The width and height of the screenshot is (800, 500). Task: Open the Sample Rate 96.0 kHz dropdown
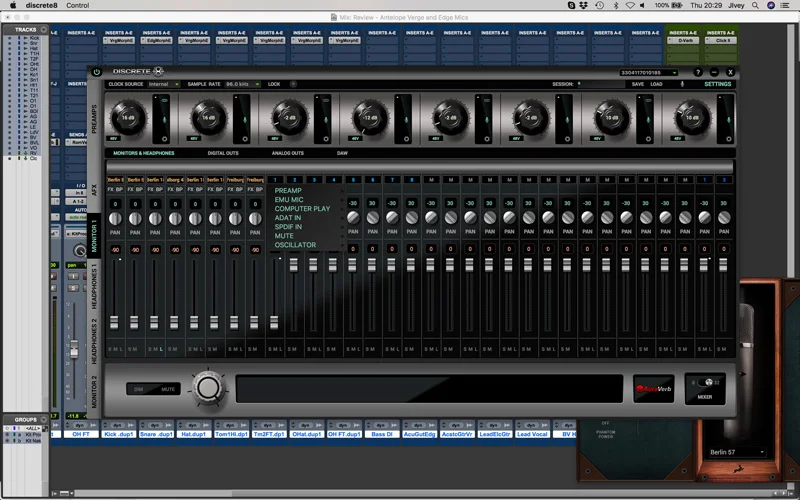tap(243, 84)
